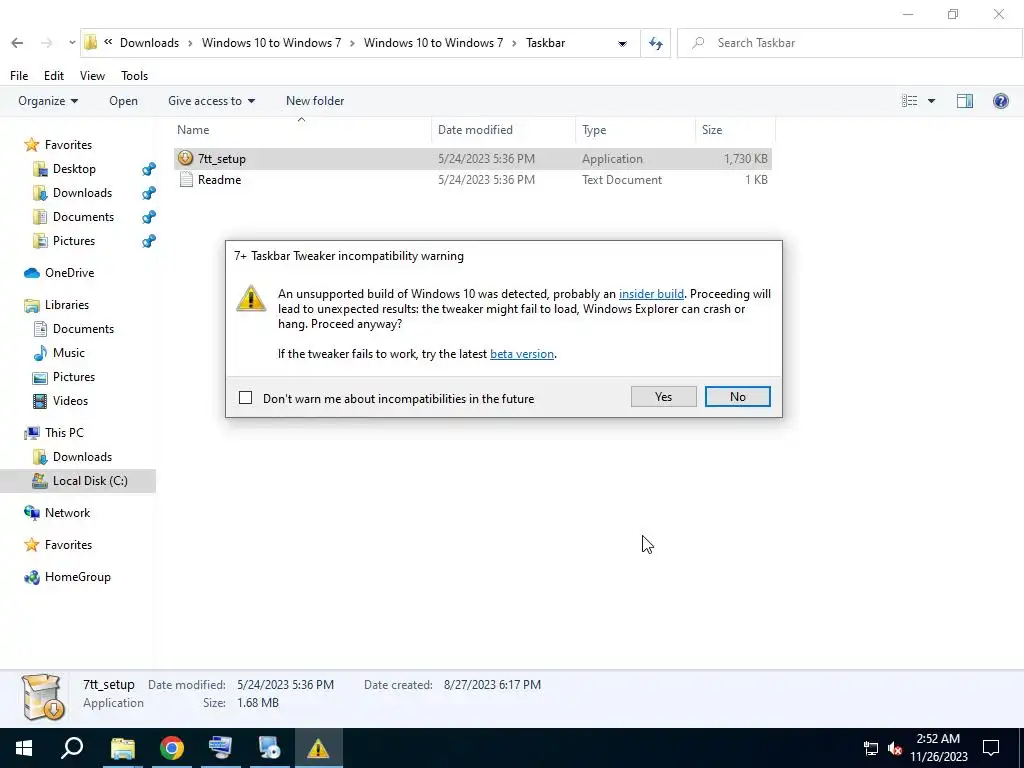This screenshot has width=1024, height=768.
Task: Open the Music library
Action: click(69, 353)
